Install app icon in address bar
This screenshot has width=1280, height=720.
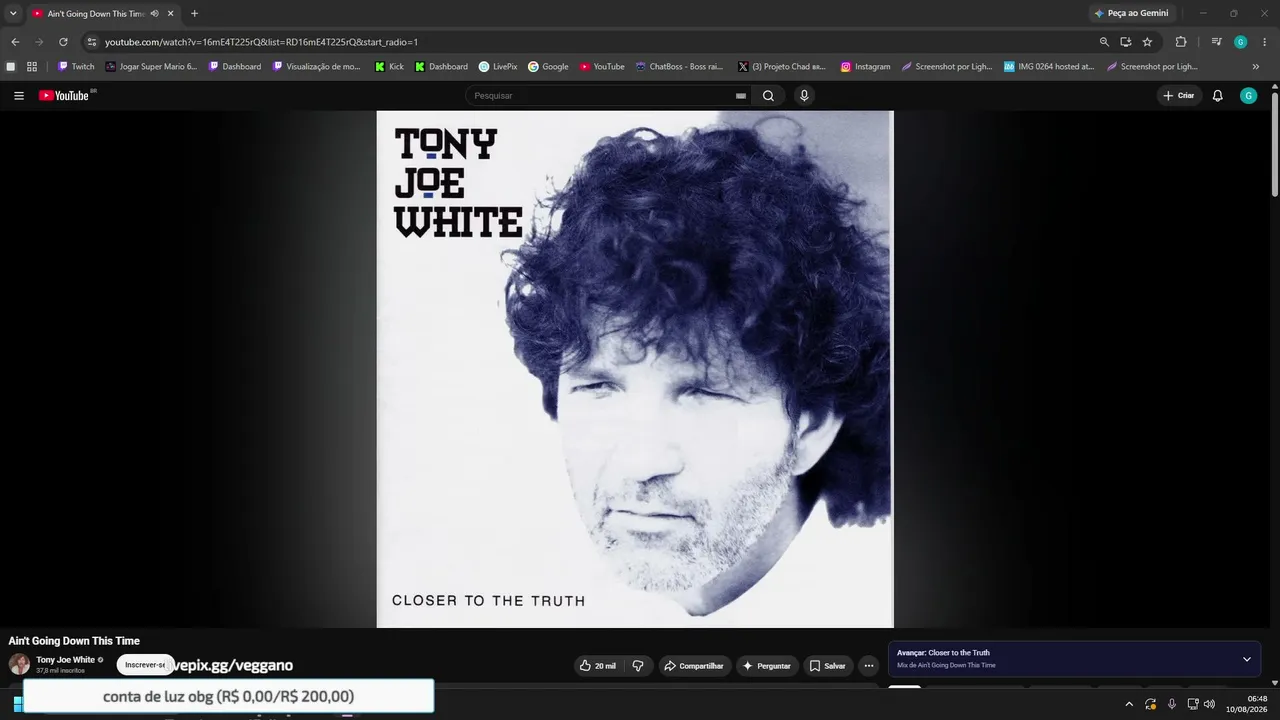(x=1125, y=42)
